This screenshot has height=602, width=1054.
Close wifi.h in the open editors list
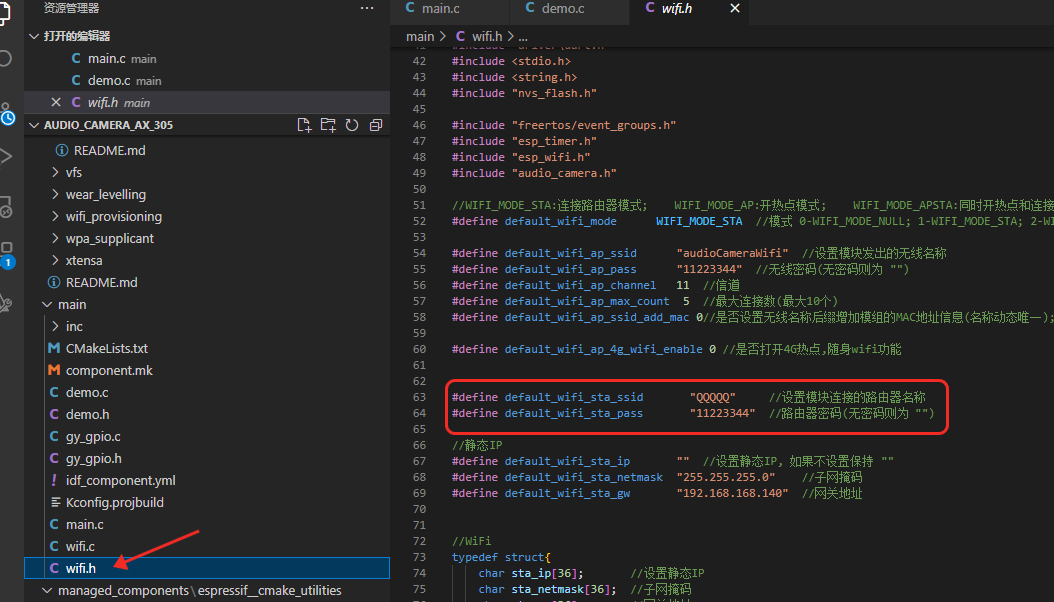click(x=56, y=102)
